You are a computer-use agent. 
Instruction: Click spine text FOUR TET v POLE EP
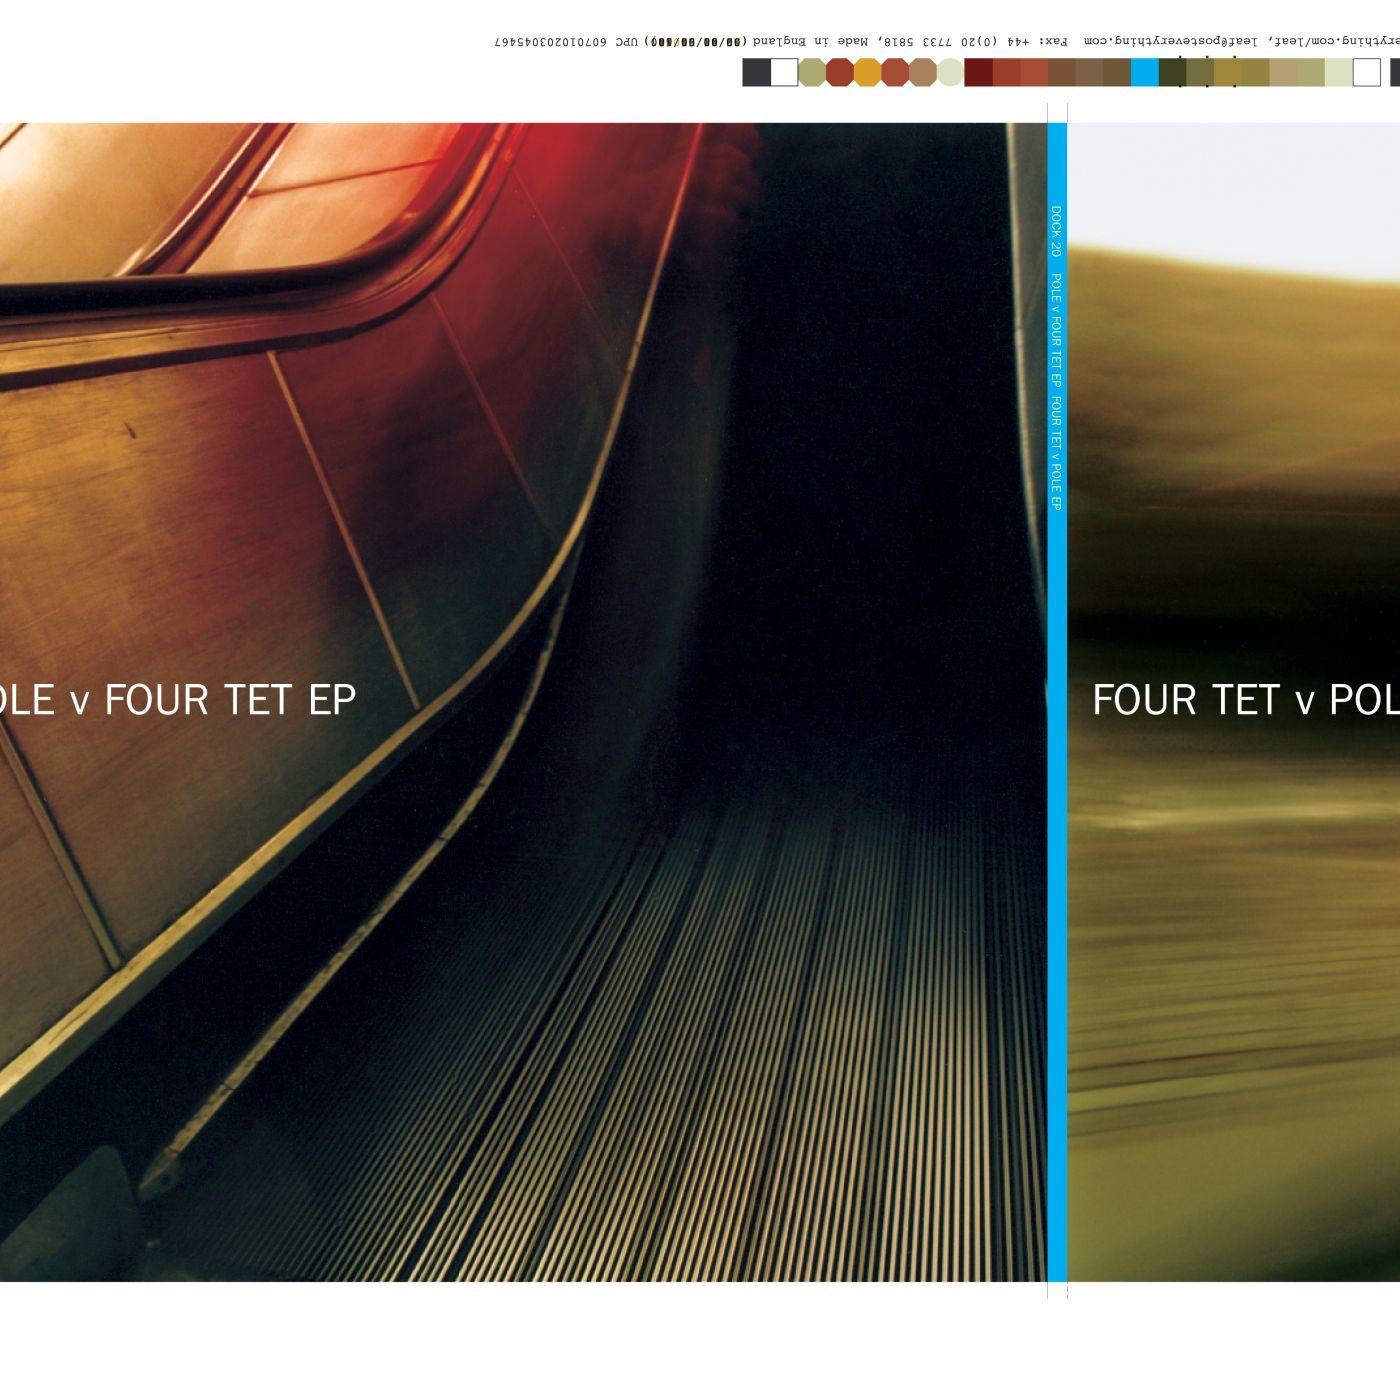(x=1056, y=453)
